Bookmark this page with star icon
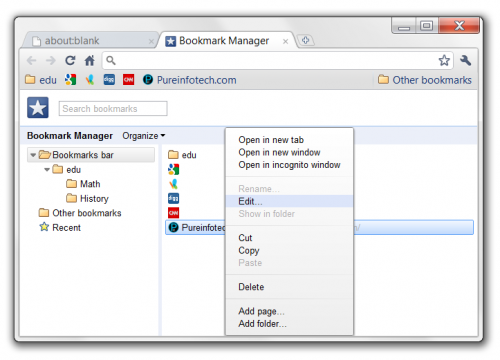The width and height of the screenshot is (500, 360). point(444,61)
